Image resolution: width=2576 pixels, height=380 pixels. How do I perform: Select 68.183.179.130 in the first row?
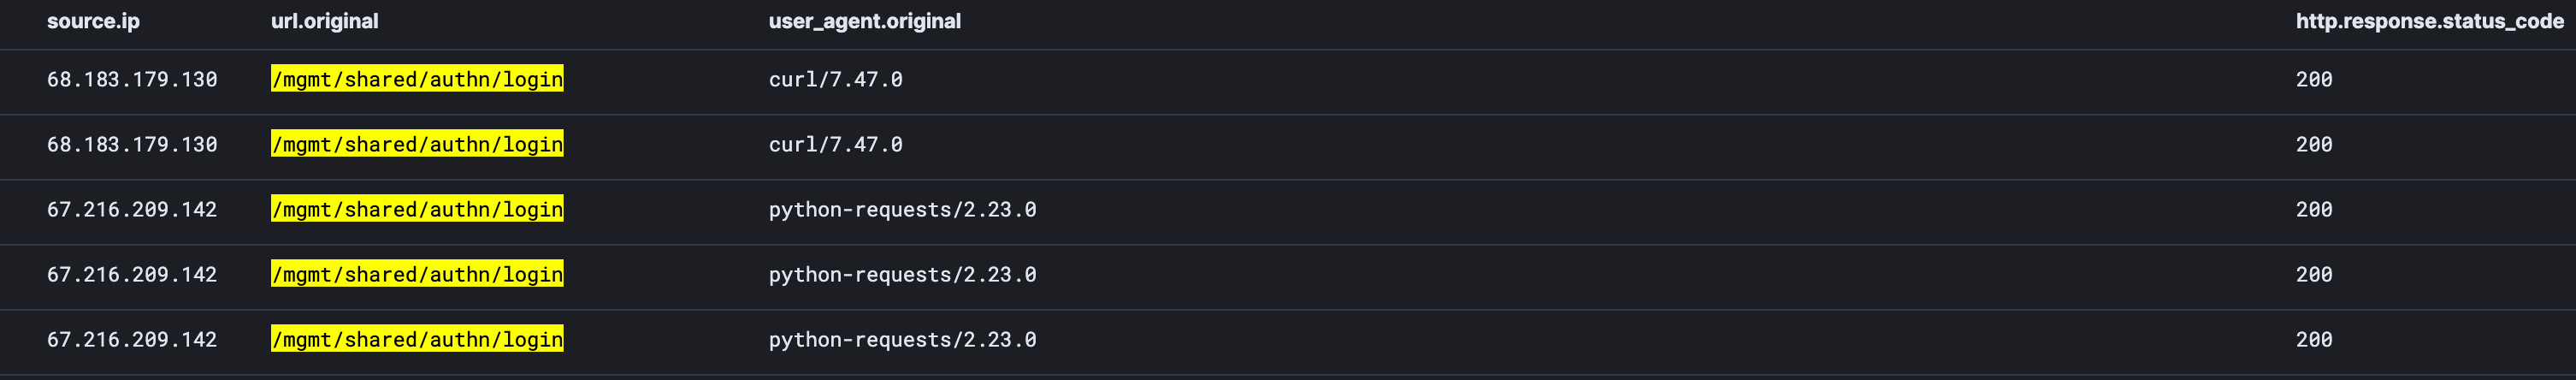click(132, 80)
